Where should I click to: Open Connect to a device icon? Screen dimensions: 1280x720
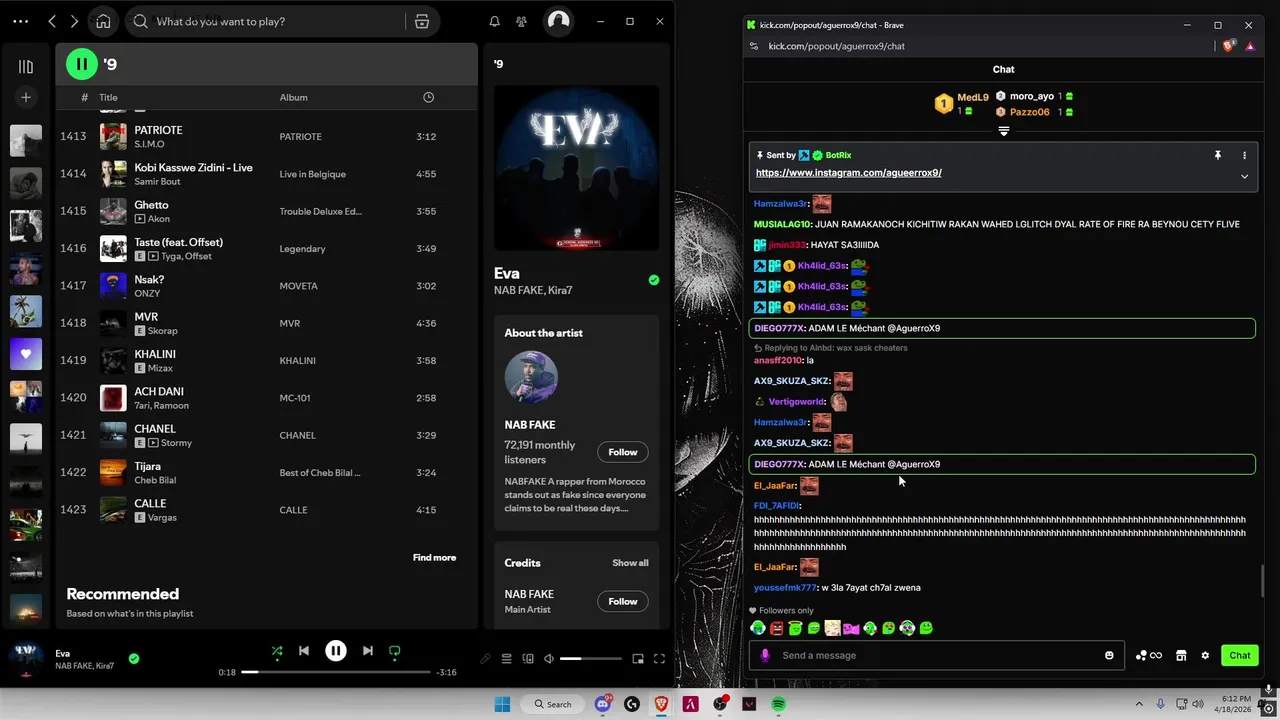pos(528,659)
